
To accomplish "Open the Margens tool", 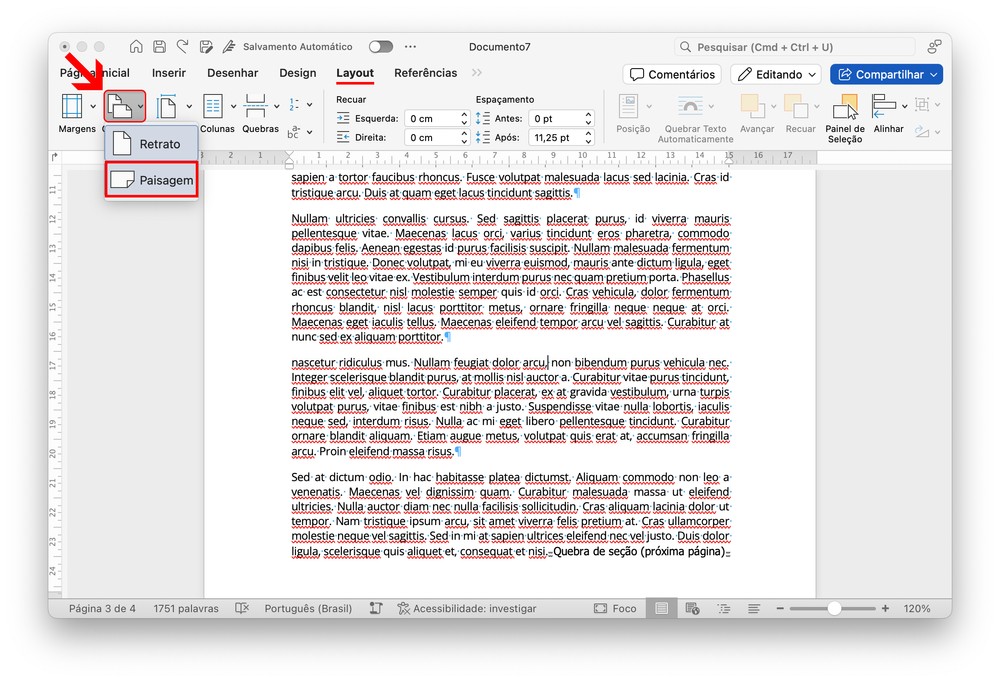I will [x=72, y=107].
